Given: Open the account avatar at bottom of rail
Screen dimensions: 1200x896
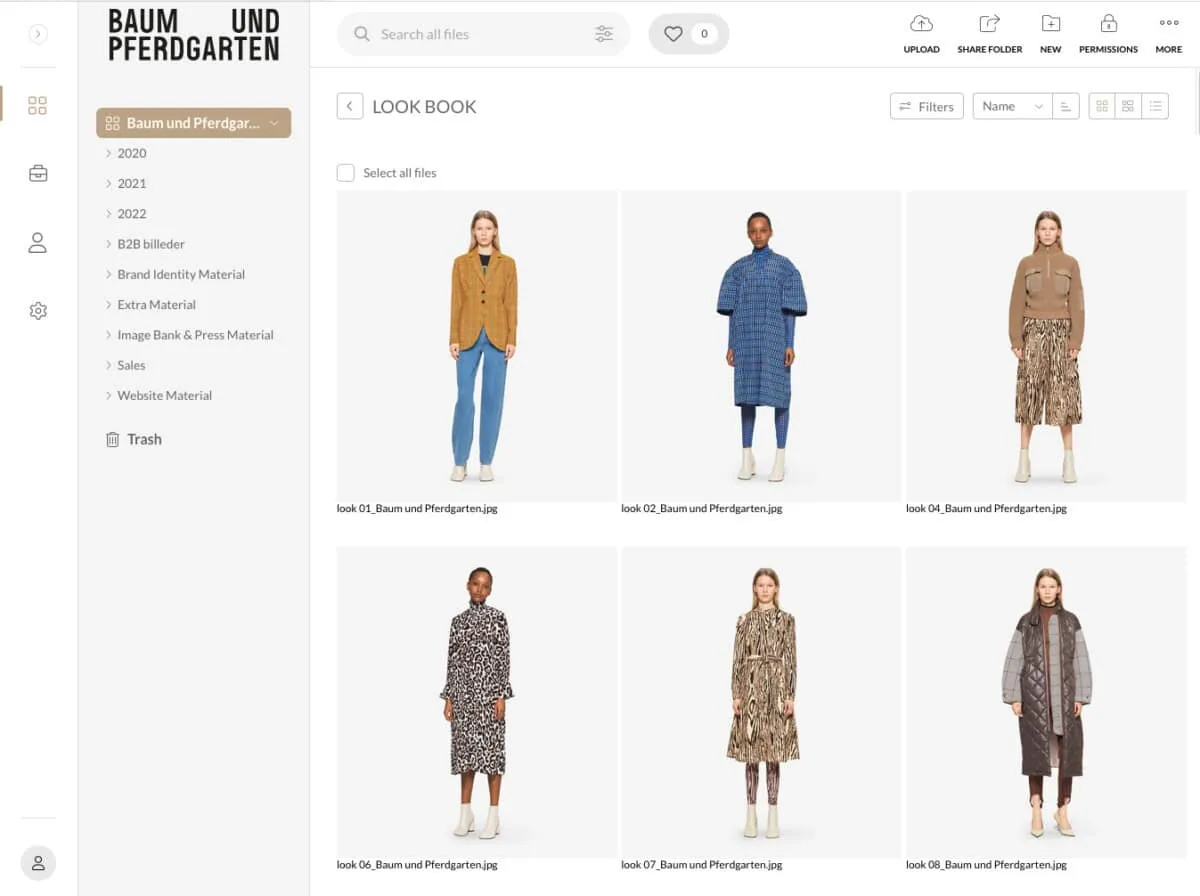Looking at the screenshot, I should tap(38, 863).
